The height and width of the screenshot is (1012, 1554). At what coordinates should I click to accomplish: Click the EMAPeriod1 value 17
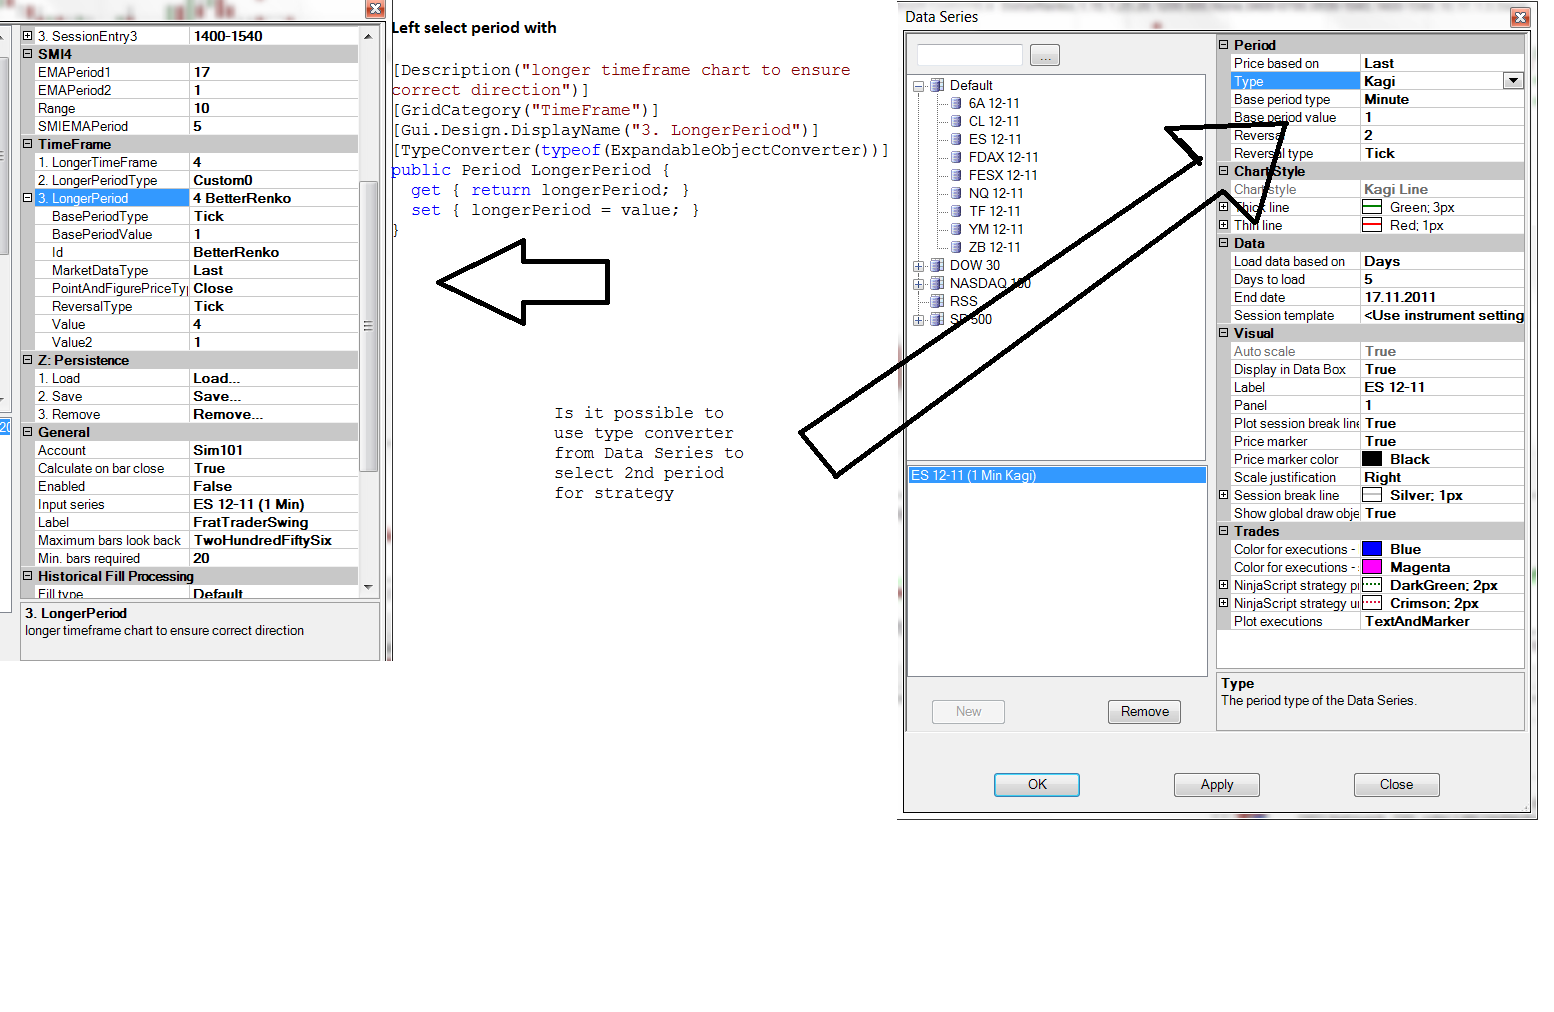click(x=274, y=72)
